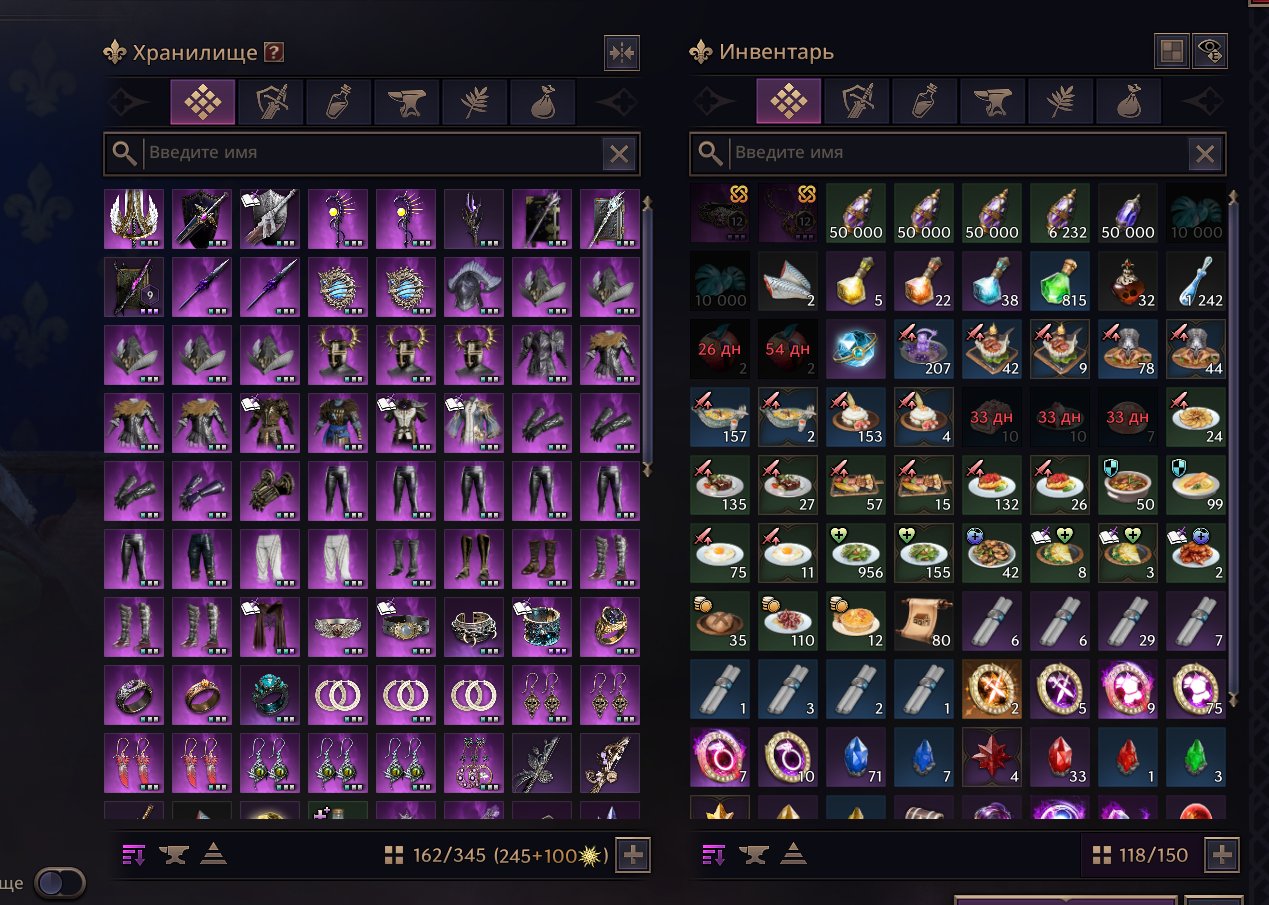This screenshot has width=1269, height=905.
Task: Expand Хранилище slots with plus button
Action: pyautogui.click(x=631, y=855)
